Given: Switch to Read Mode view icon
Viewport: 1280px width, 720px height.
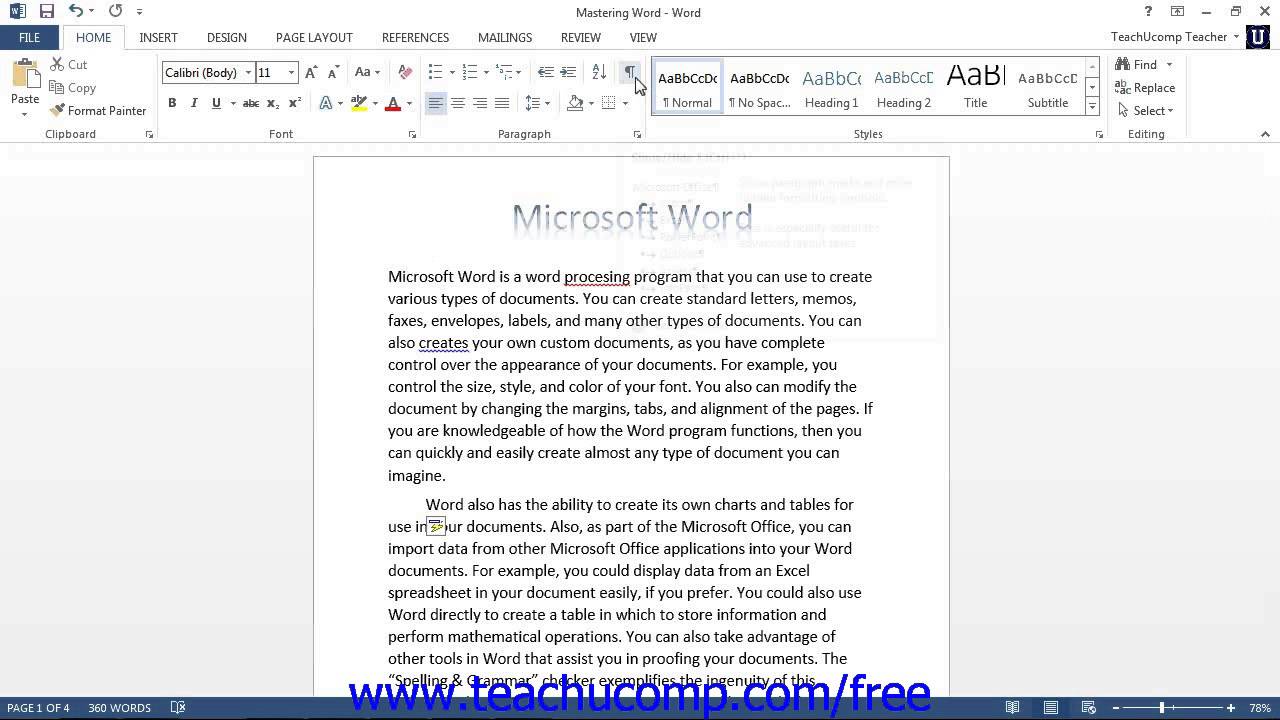Looking at the screenshot, I should 1014,708.
